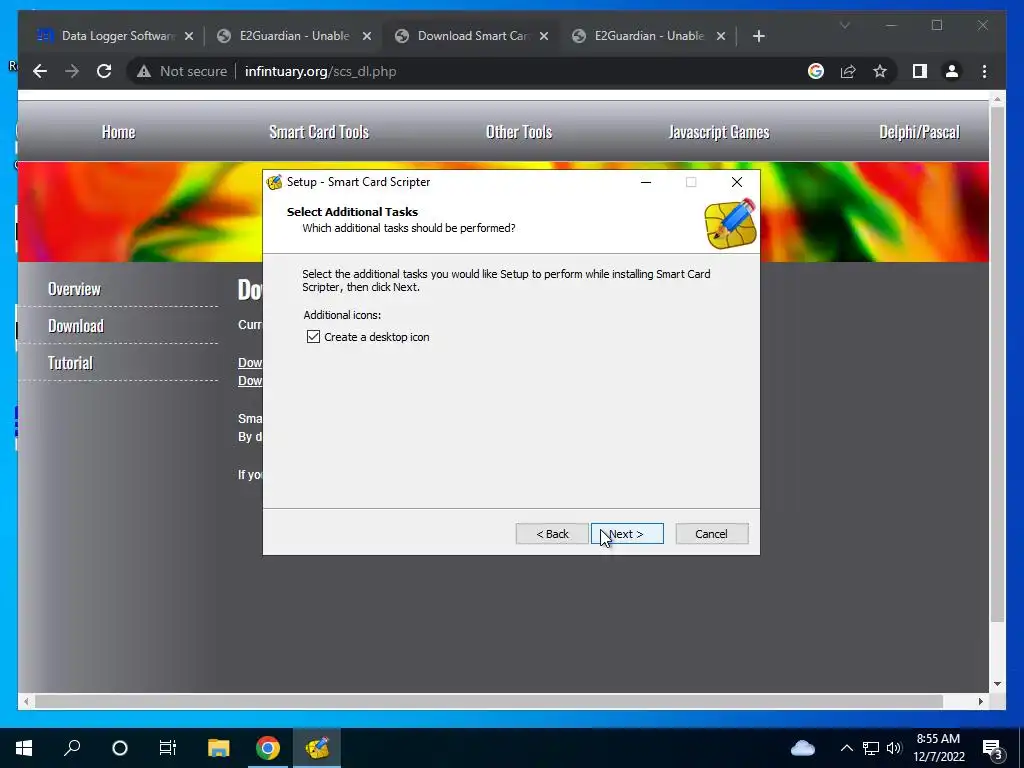Viewport: 1024px width, 768px height.
Task: Open Smart Card Tools menu
Action: pos(319,132)
